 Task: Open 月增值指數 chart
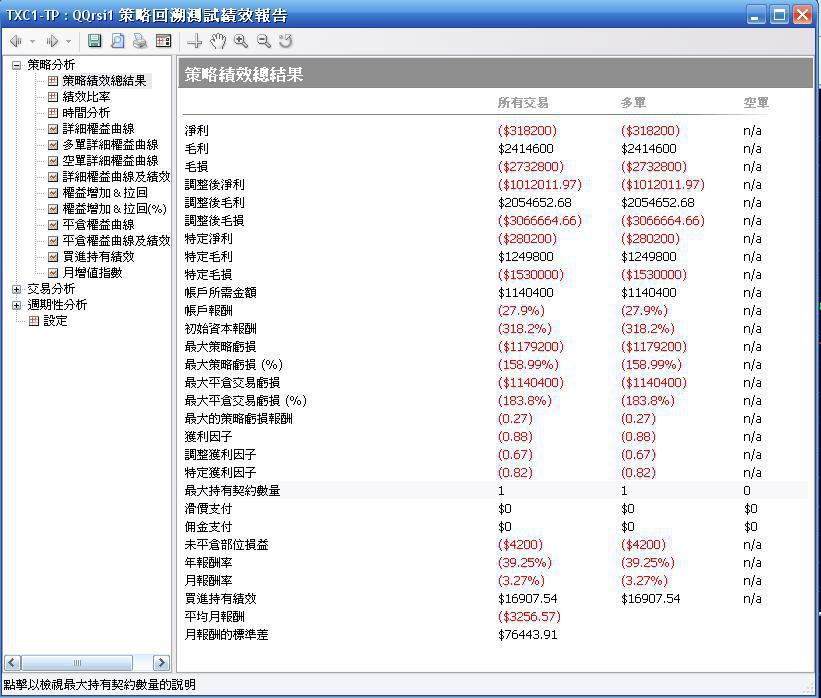point(92,273)
